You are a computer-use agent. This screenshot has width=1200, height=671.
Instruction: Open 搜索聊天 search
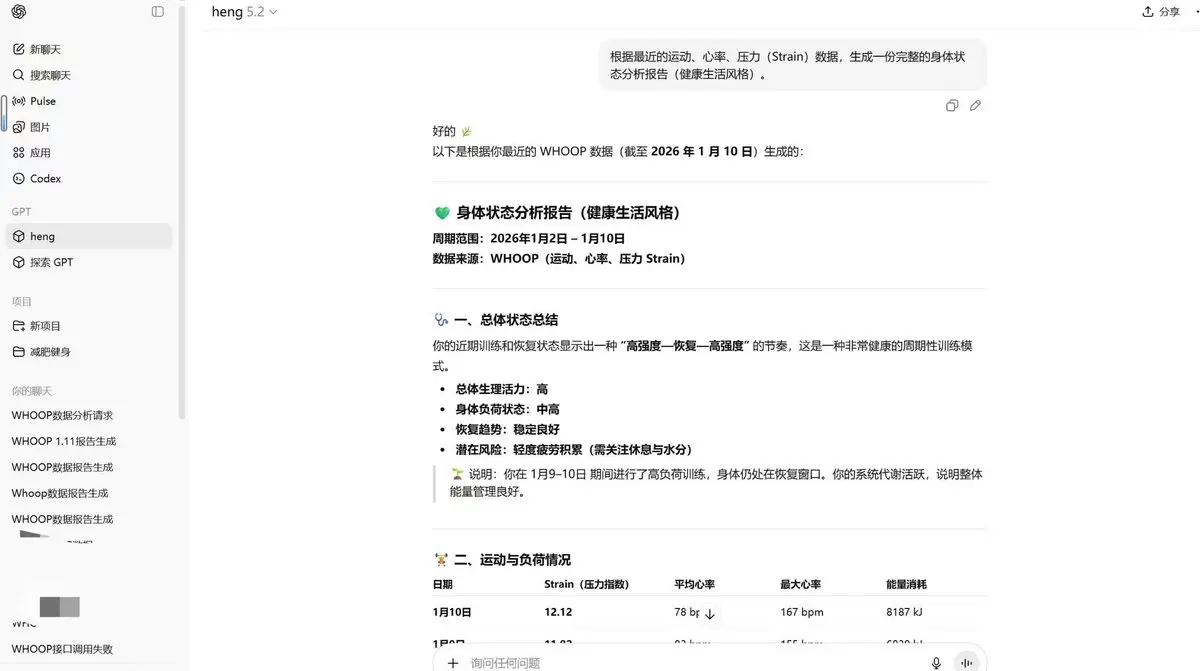click(88, 75)
